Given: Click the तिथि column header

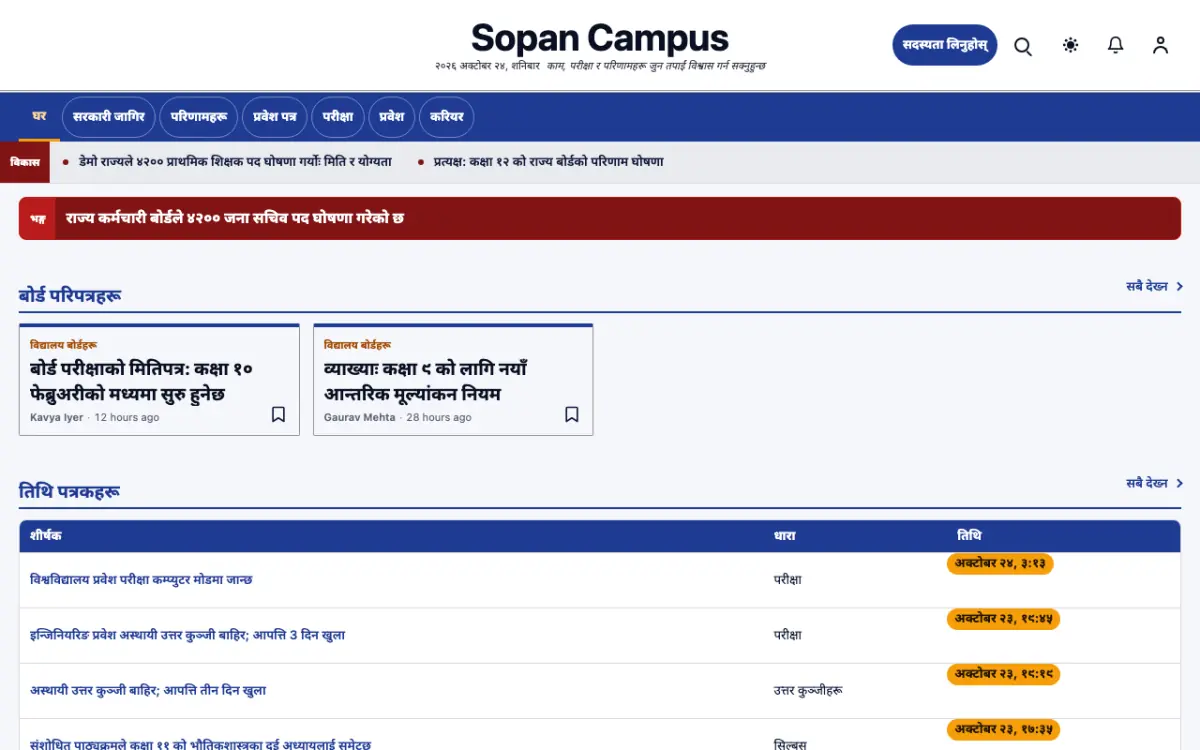Looking at the screenshot, I should click(x=969, y=536).
